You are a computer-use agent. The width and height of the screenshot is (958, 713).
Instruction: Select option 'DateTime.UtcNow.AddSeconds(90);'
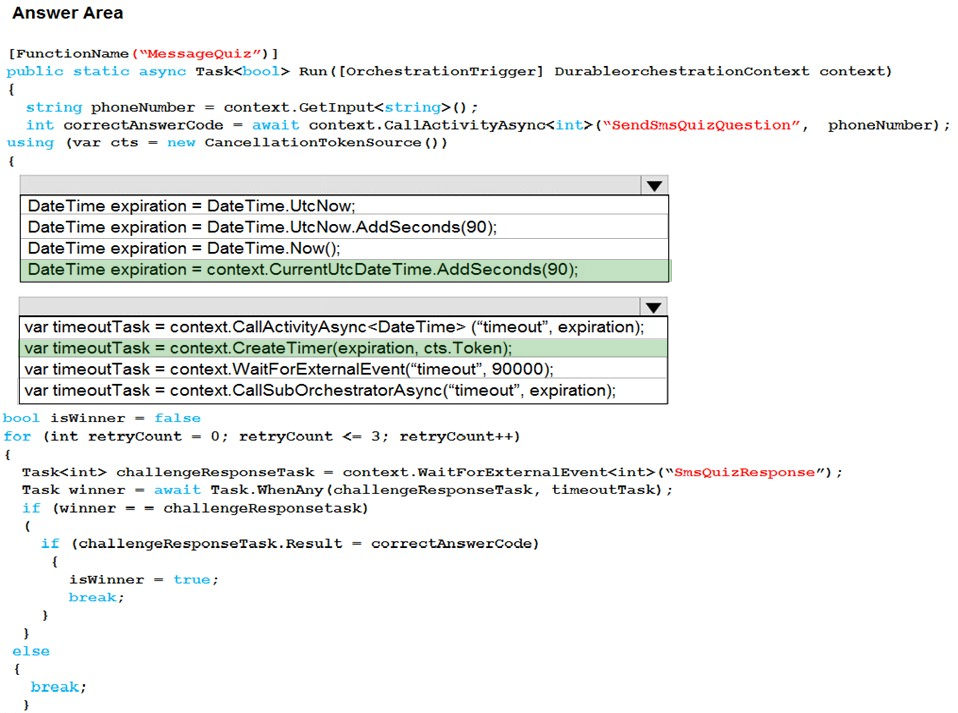tap(345, 227)
